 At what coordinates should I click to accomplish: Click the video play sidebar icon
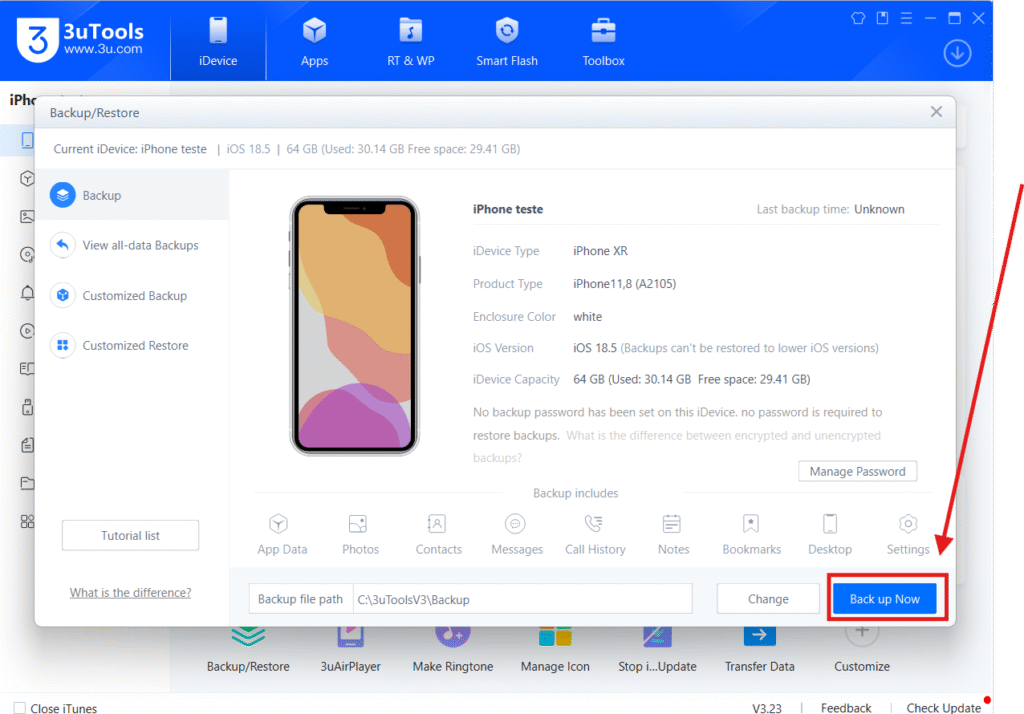(27, 331)
